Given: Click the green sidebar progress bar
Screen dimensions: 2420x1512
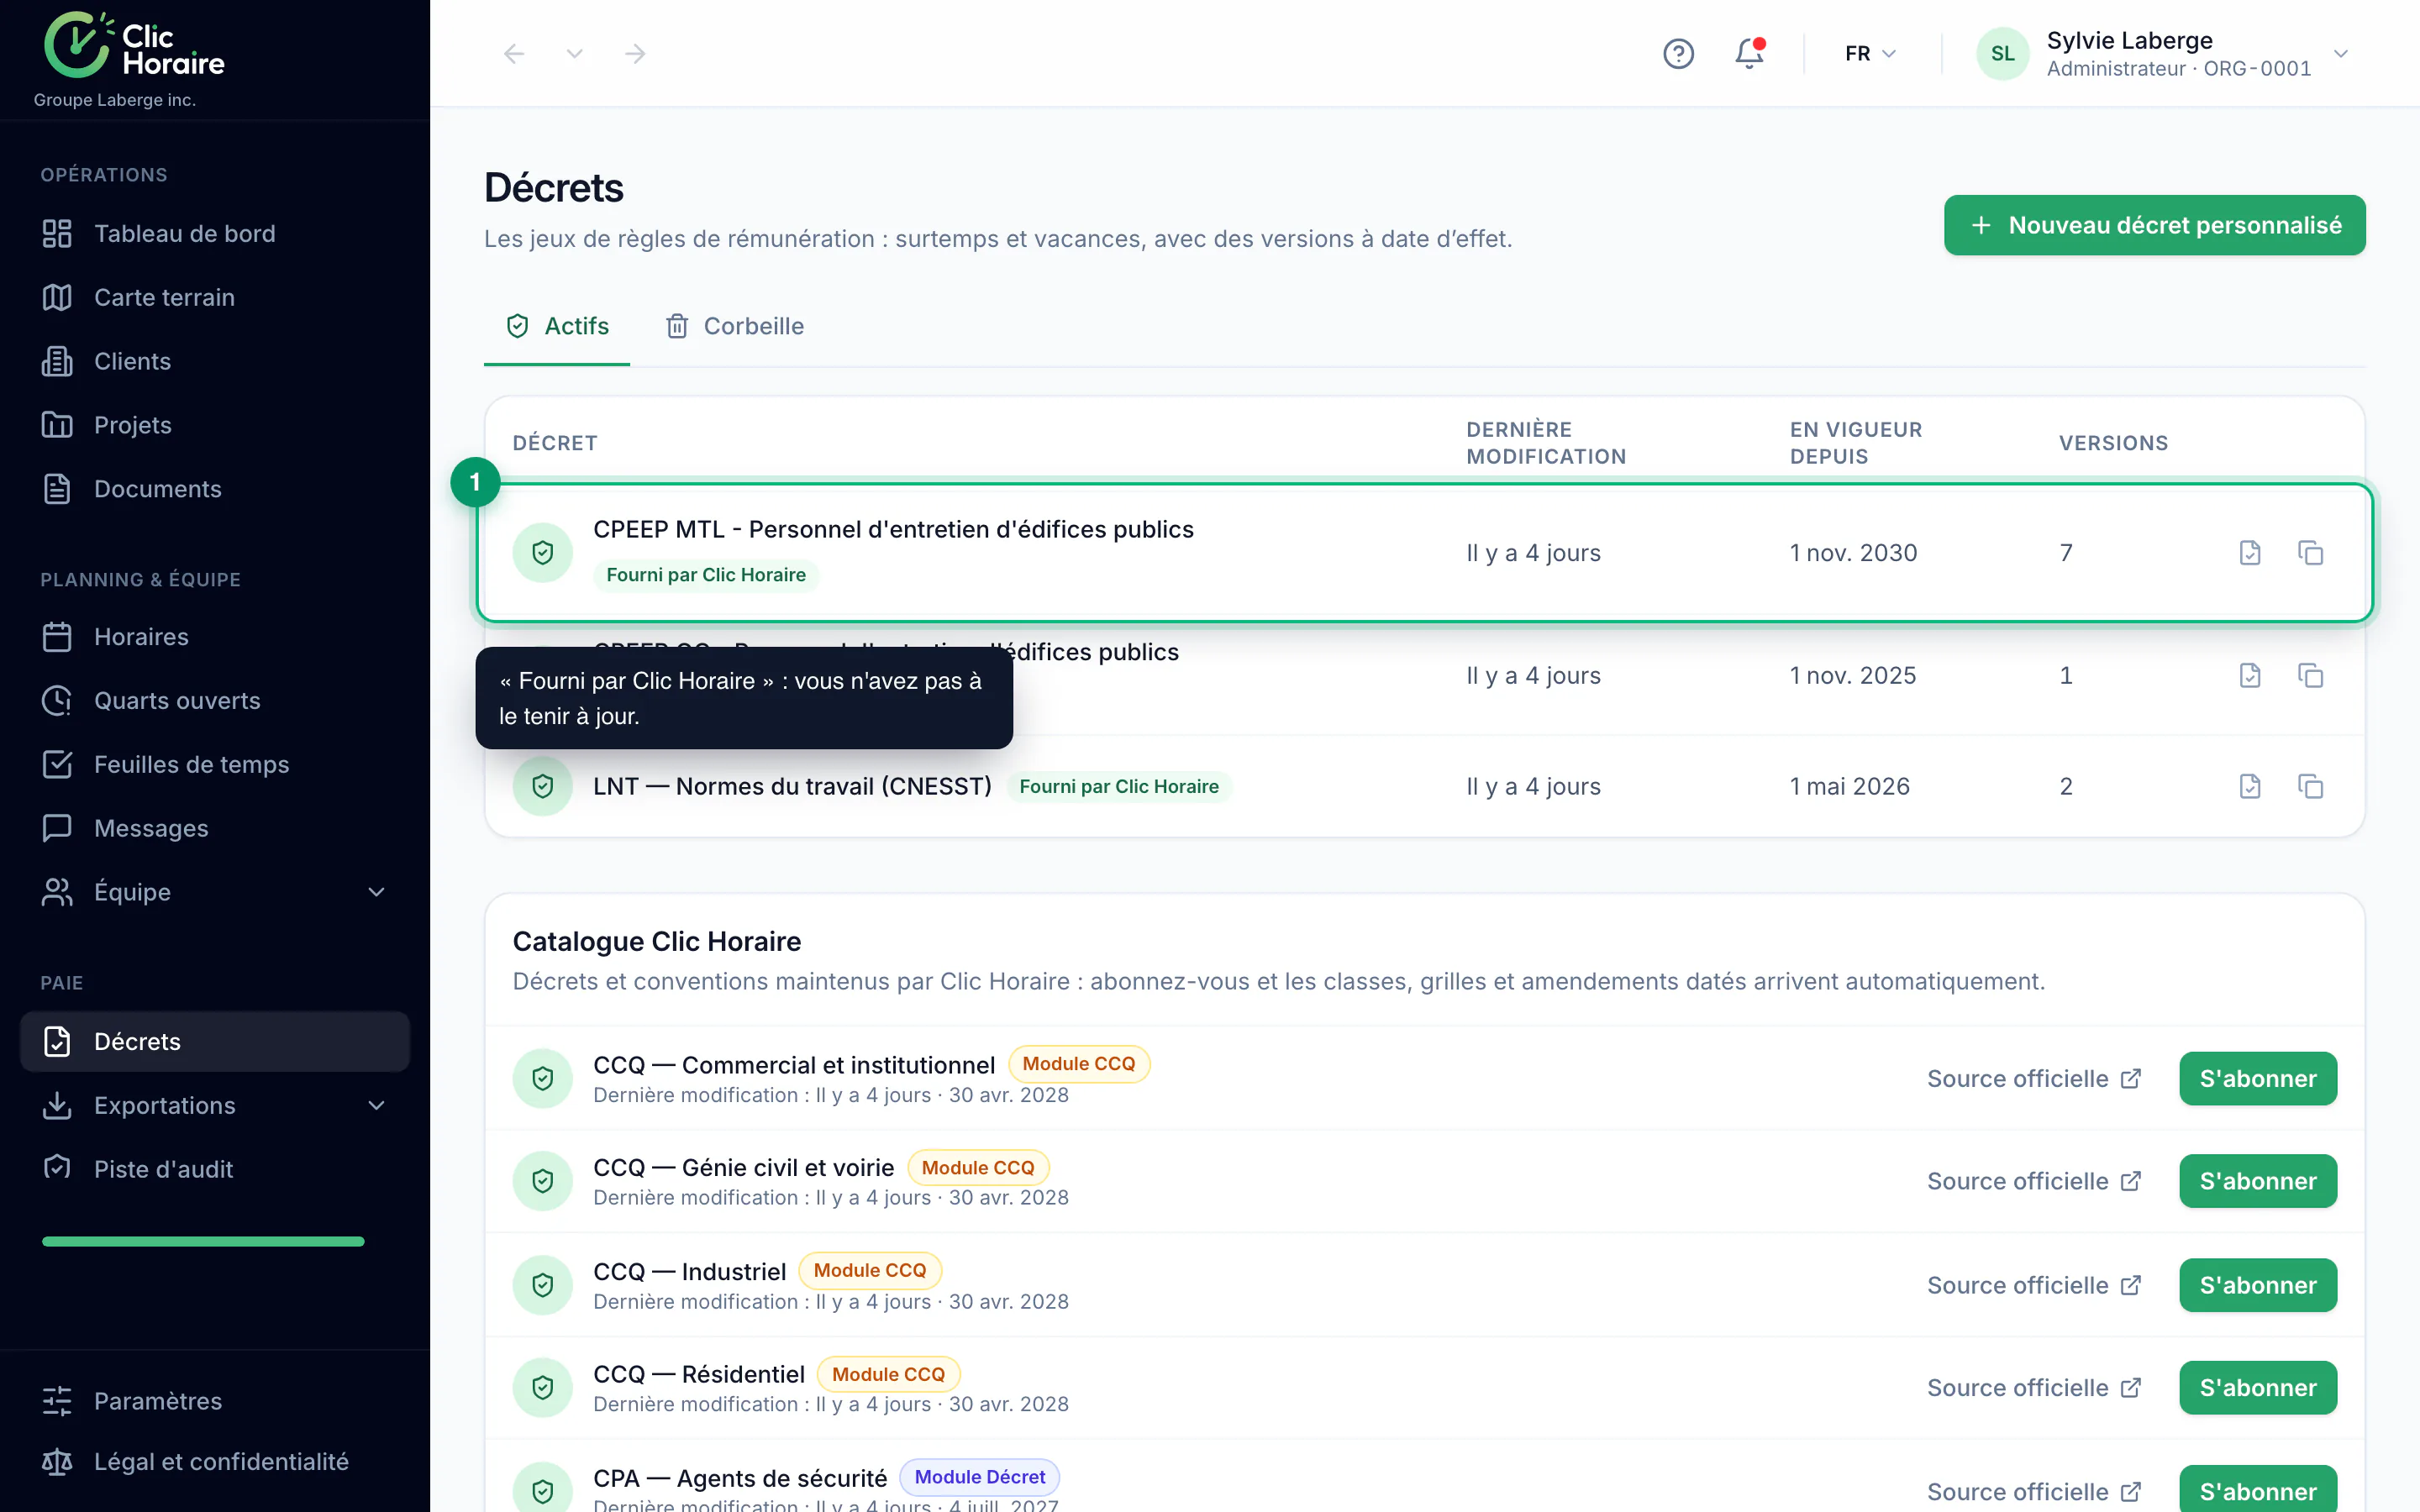Looking at the screenshot, I should coord(203,1241).
